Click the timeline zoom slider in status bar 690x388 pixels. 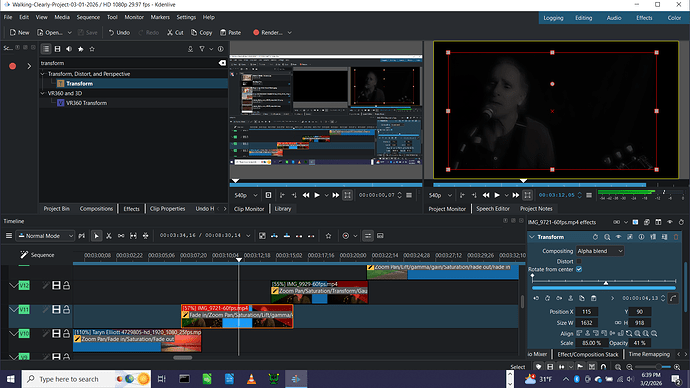[653, 367]
